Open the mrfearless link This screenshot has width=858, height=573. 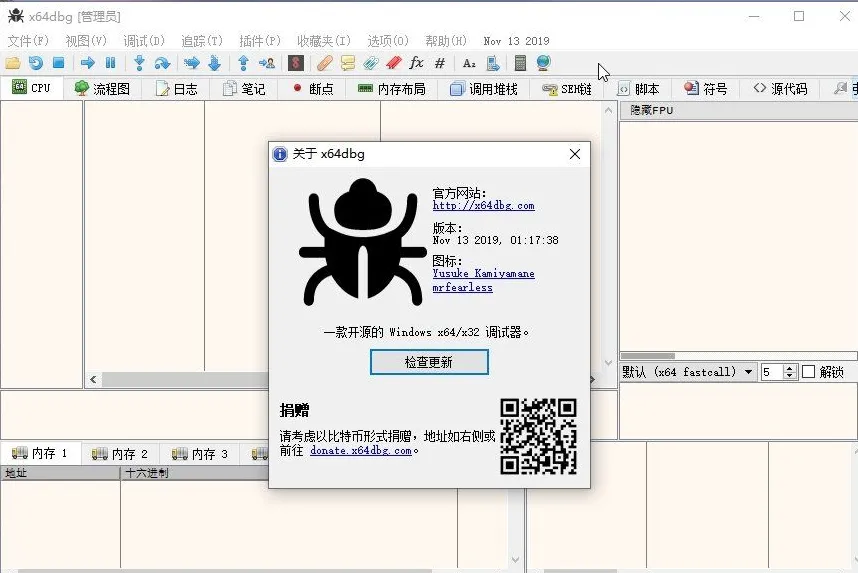tap(462, 287)
